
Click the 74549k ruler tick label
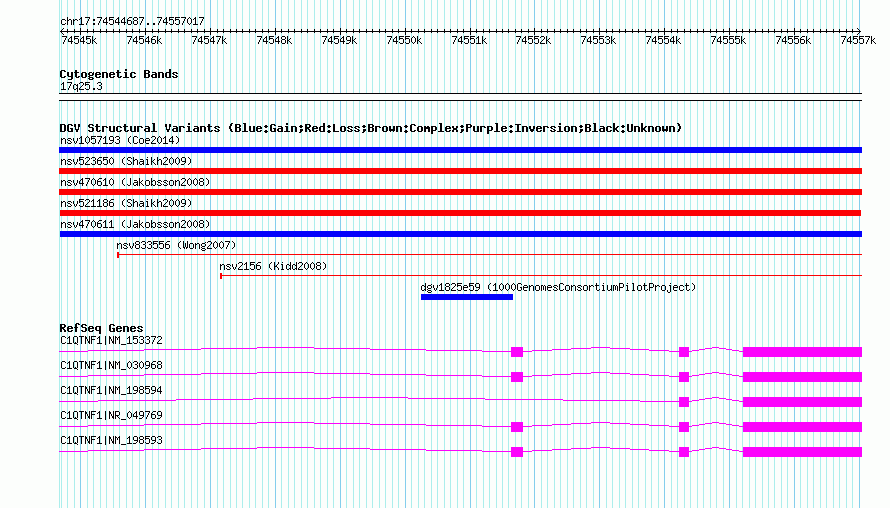(339, 40)
